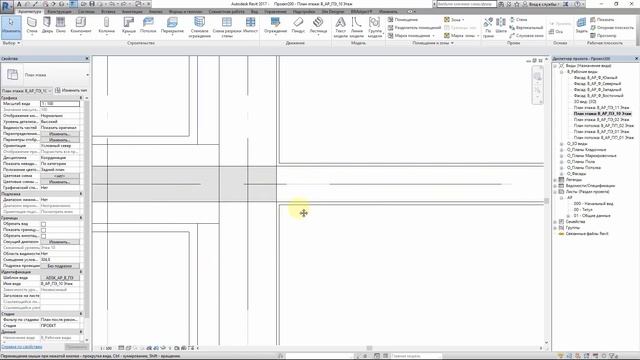
Task: Click the view scale 1:100 in status bar
Action: point(106,348)
